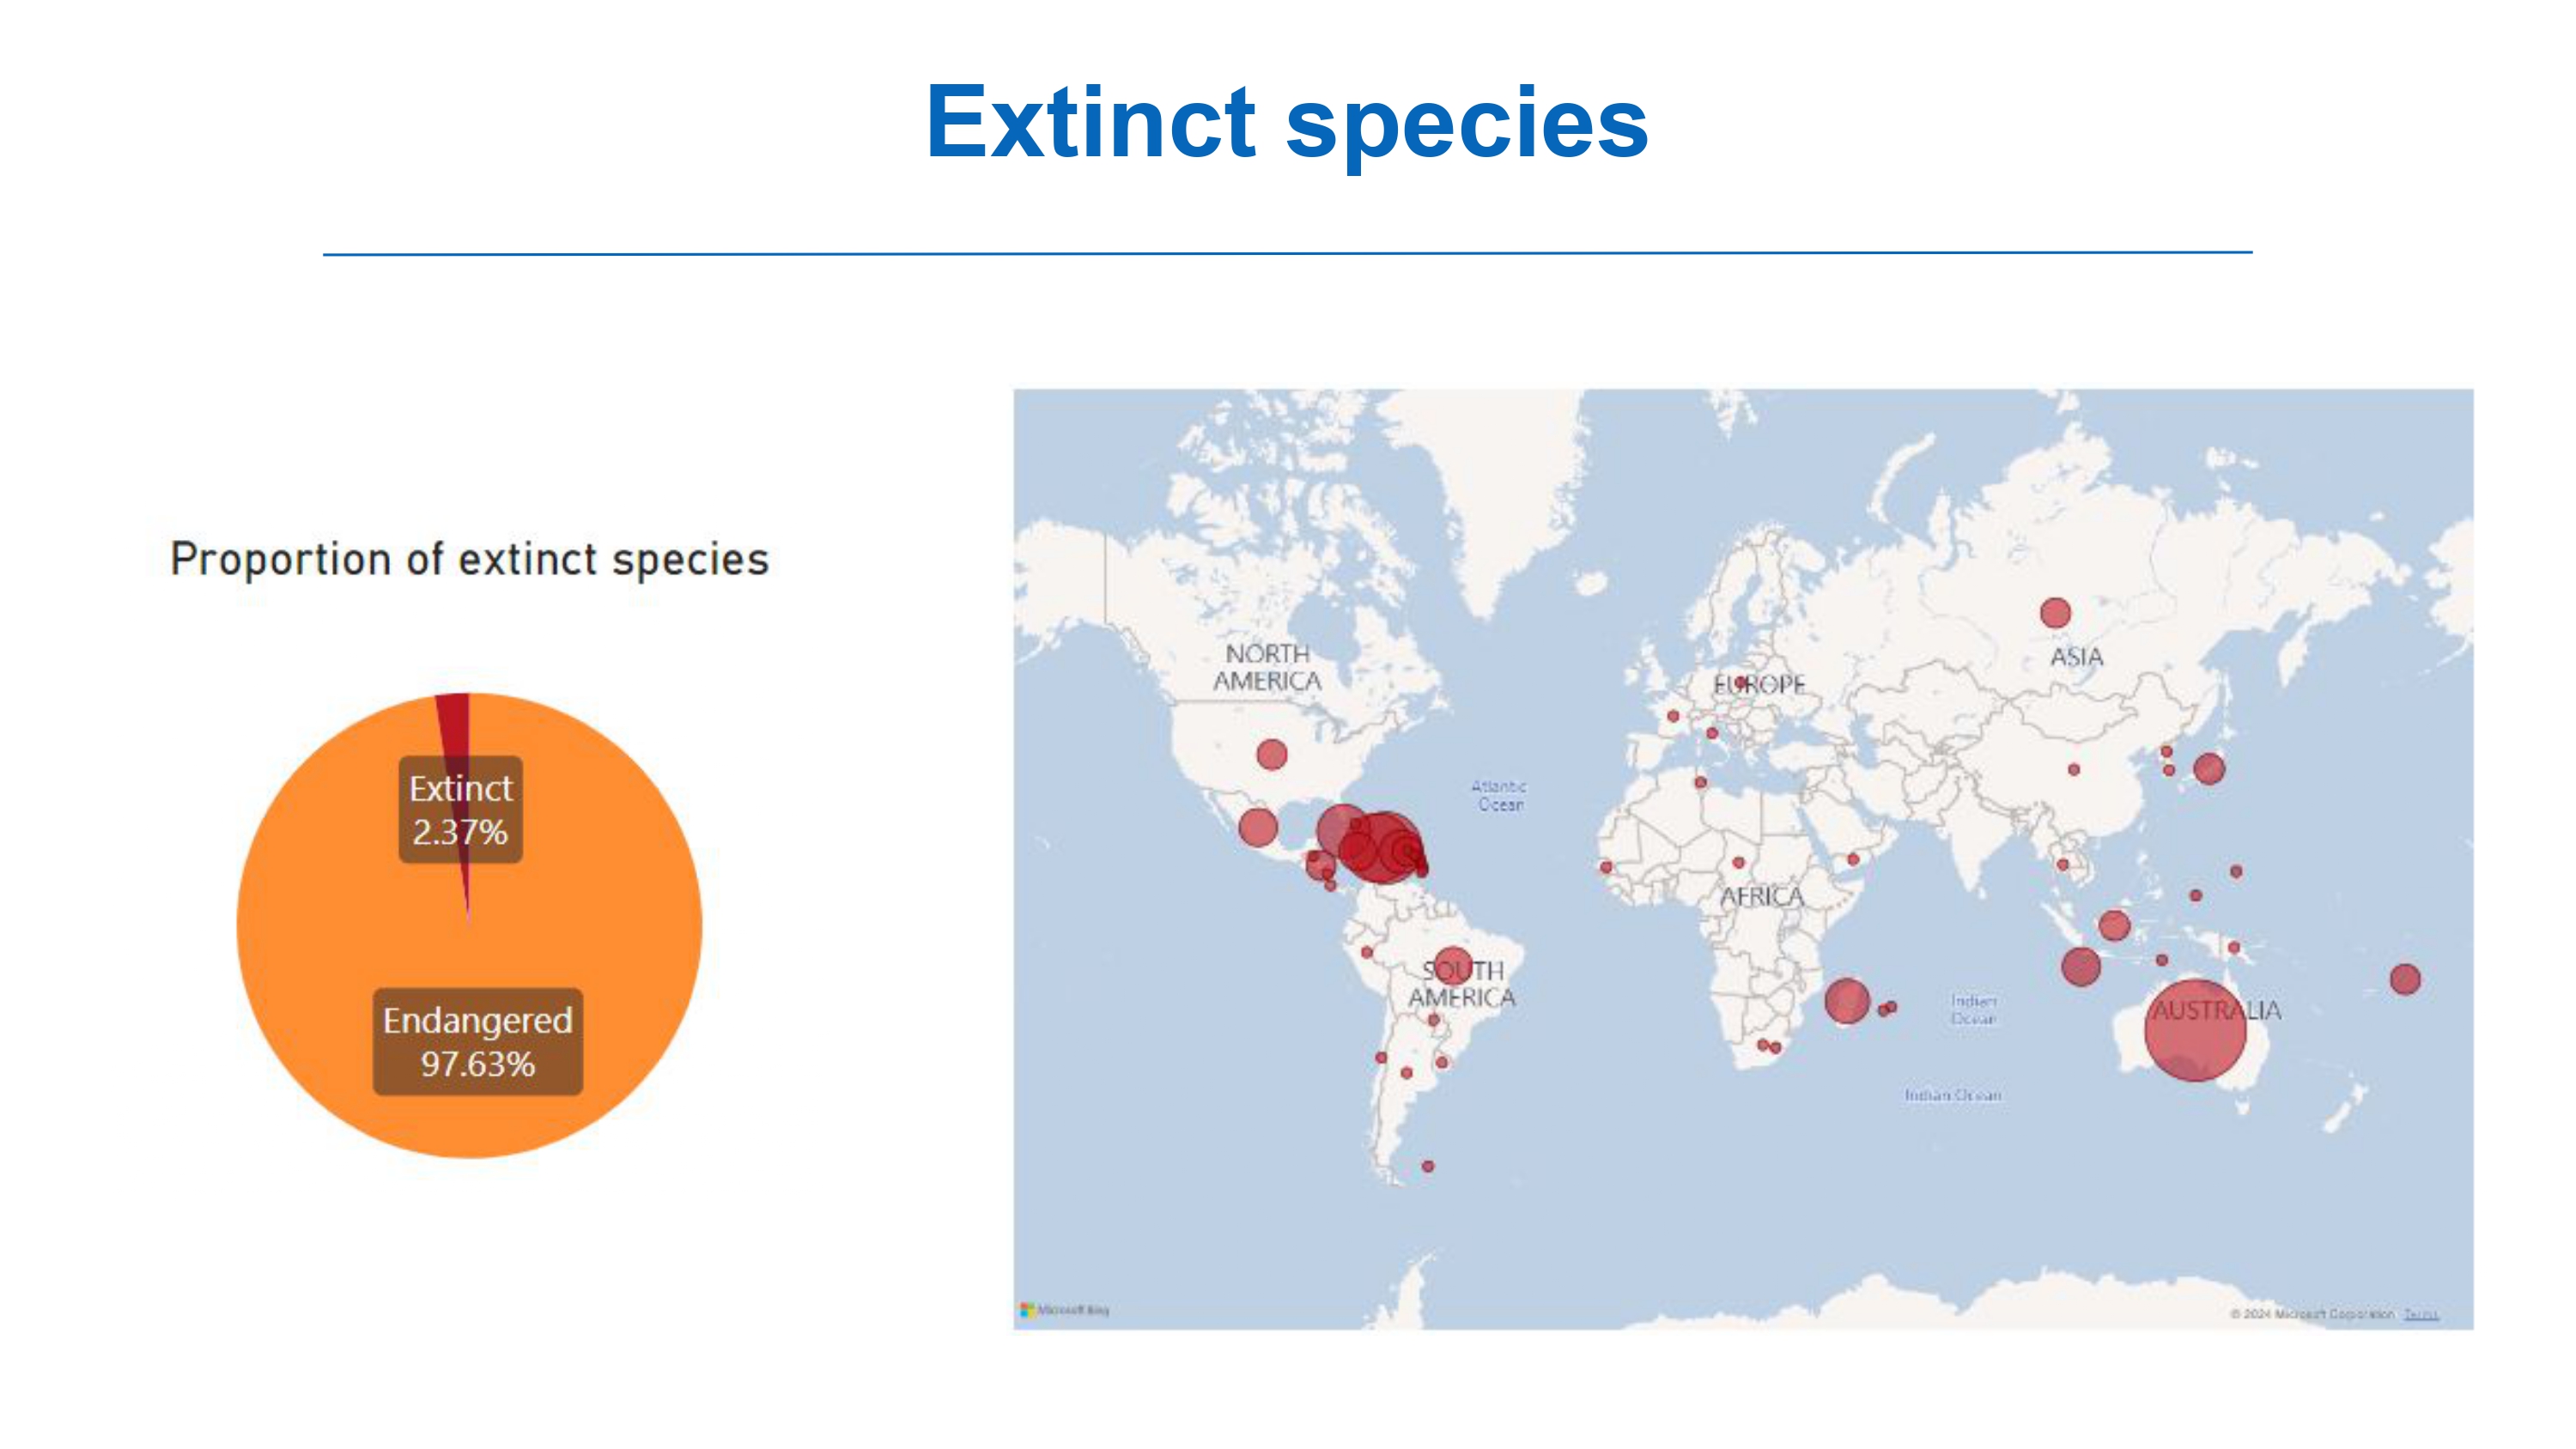Click the AFRICA map label

1762,897
